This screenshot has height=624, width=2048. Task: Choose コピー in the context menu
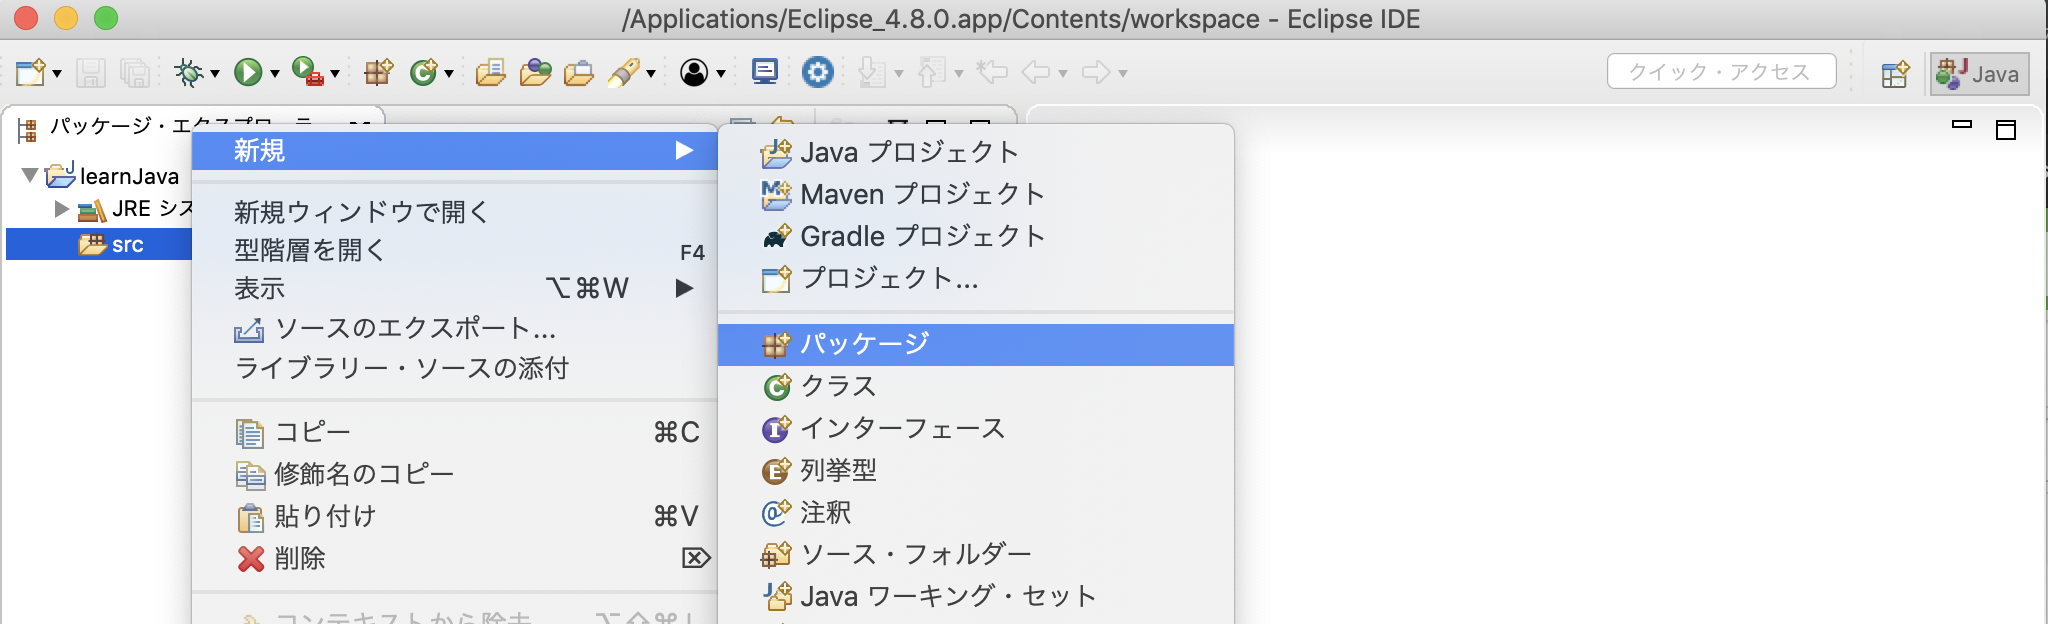tap(455, 432)
